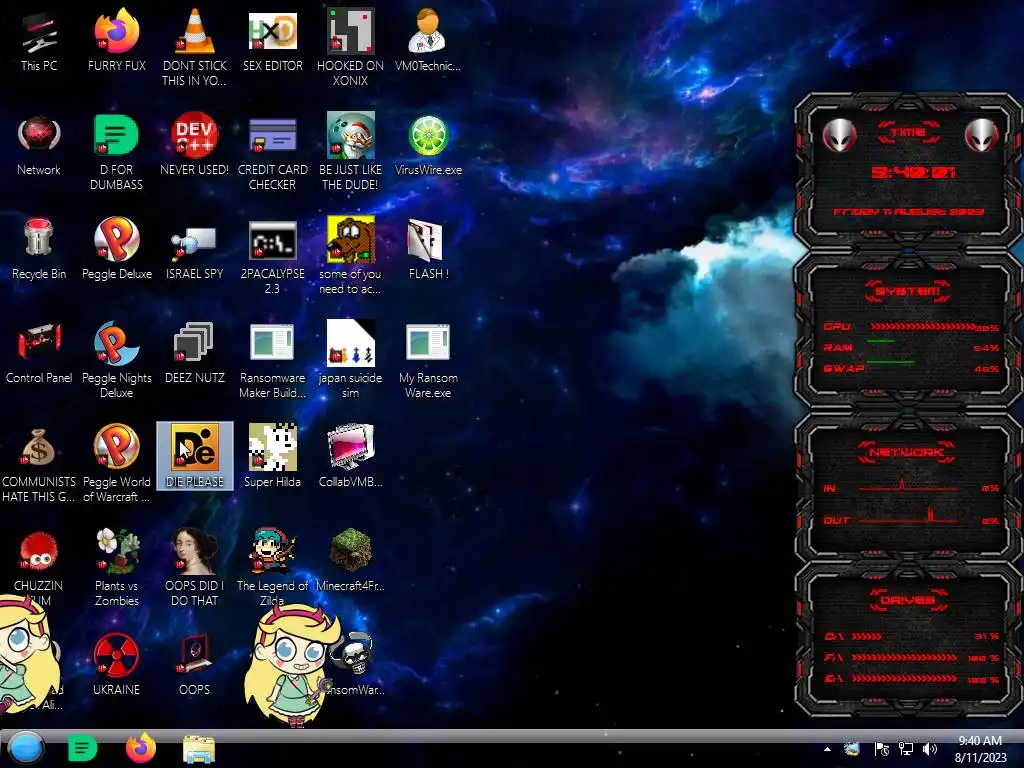Image resolution: width=1024 pixels, height=768 pixels.
Task: Click the right alien head in TIME widget
Action: pyautogui.click(x=981, y=135)
